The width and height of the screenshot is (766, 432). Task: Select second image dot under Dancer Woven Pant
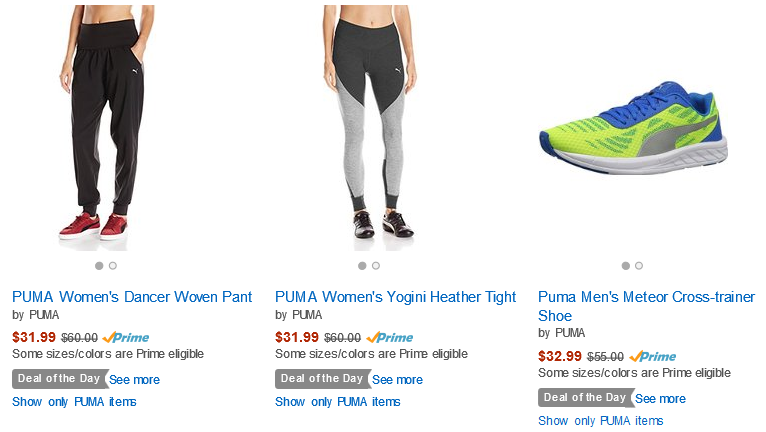(113, 266)
